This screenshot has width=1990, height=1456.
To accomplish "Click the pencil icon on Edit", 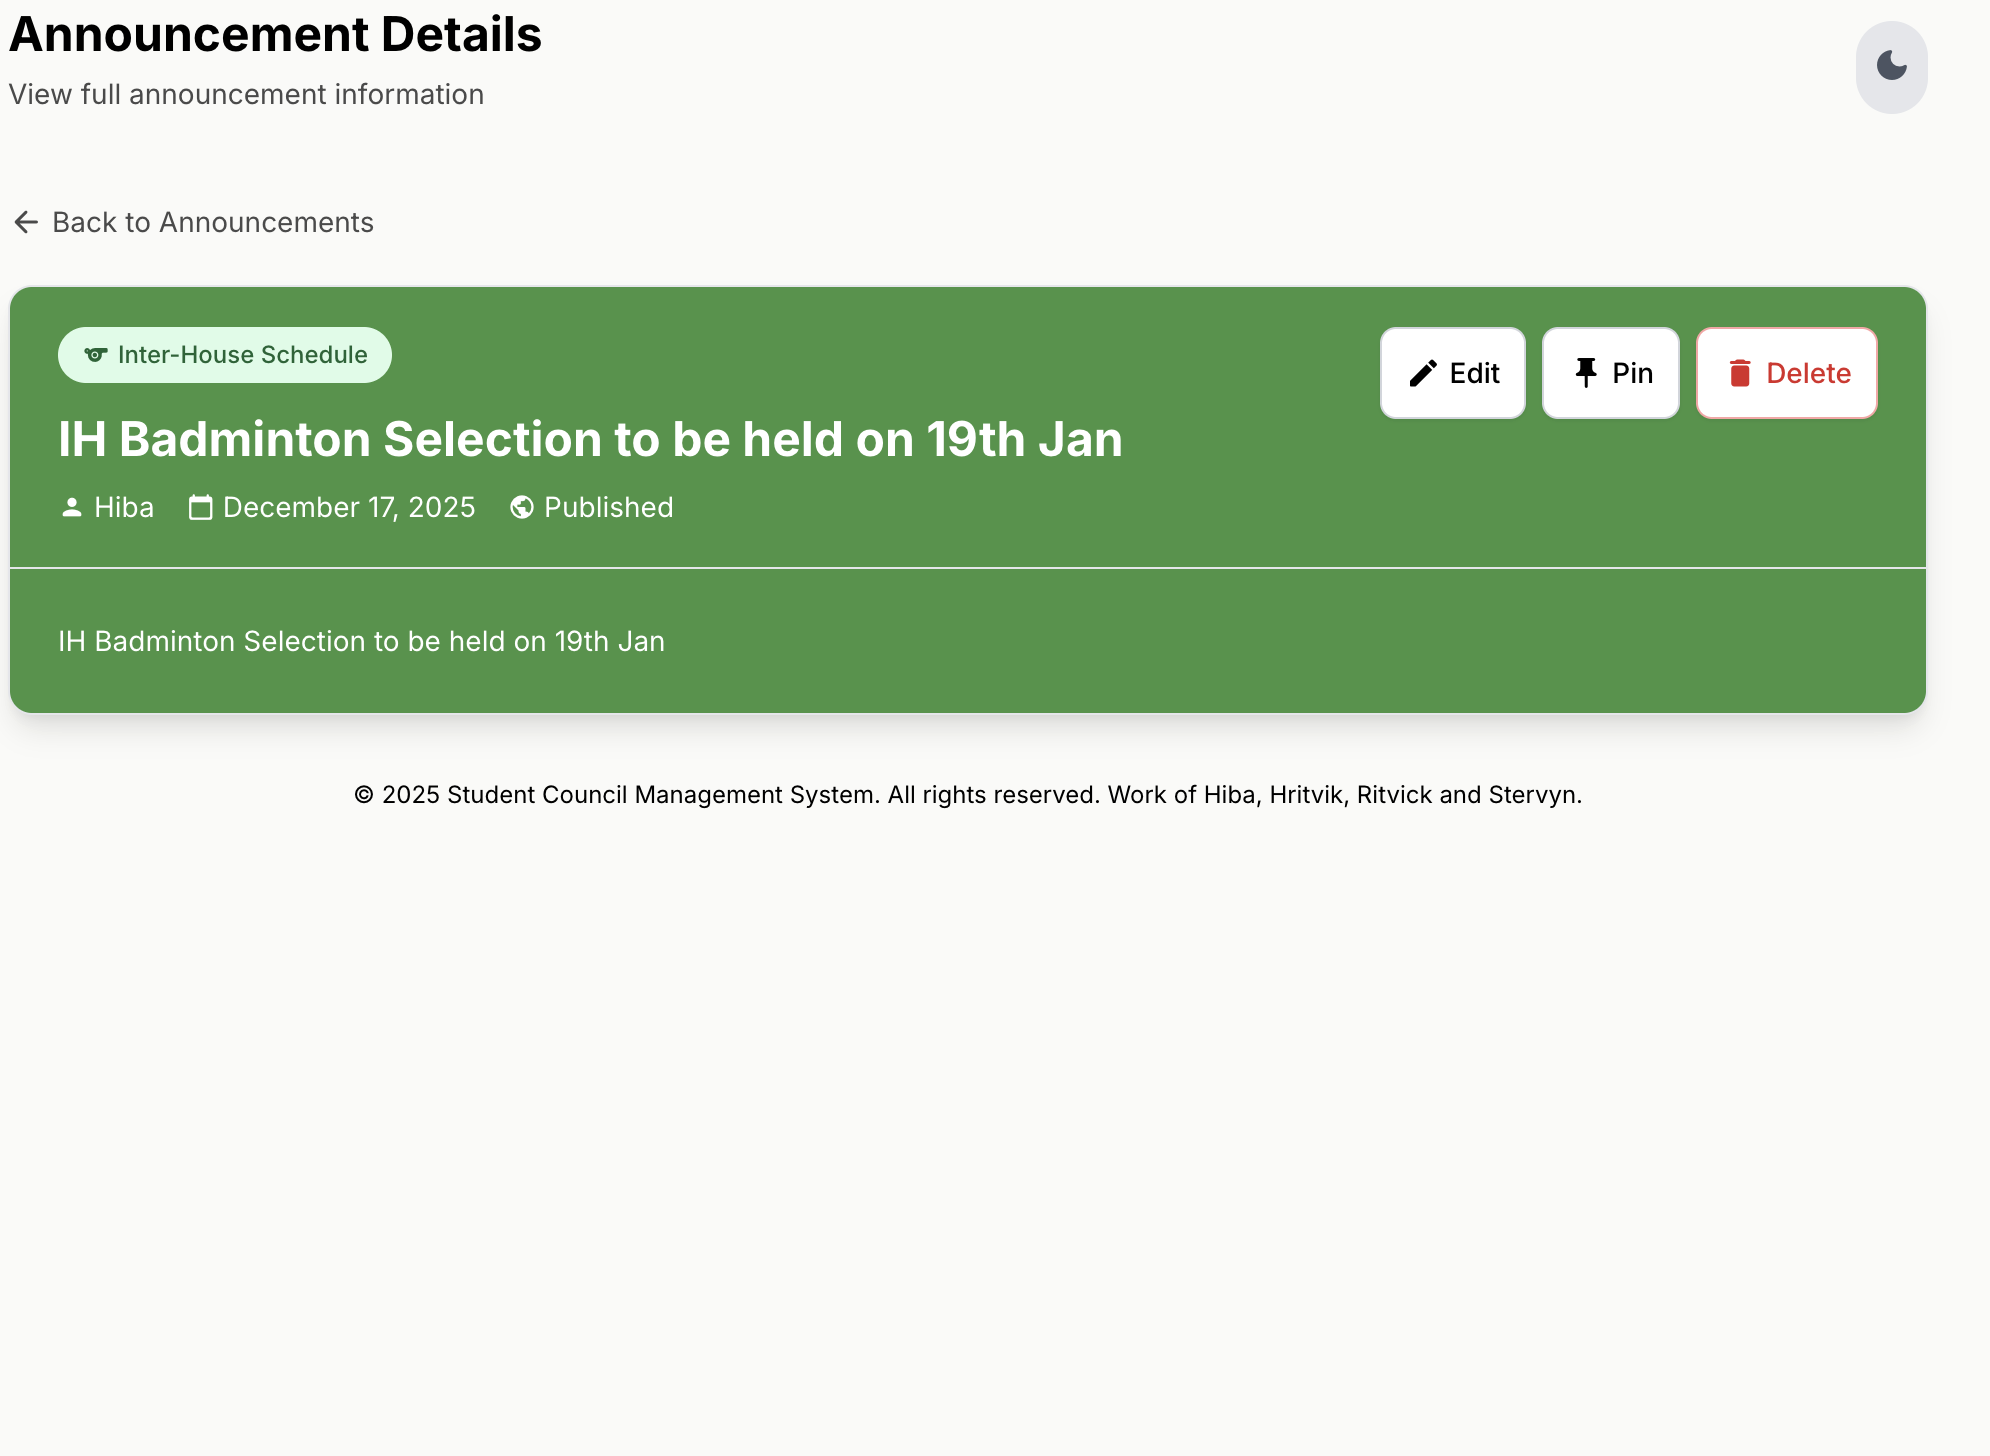I will [x=1423, y=374].
